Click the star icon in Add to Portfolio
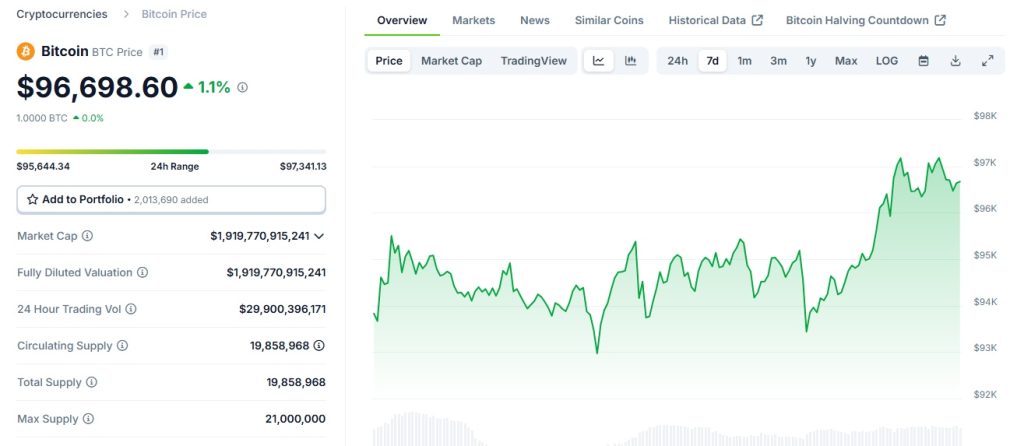Viewport: 1024px width, 446px height. (x=33, y=200)
